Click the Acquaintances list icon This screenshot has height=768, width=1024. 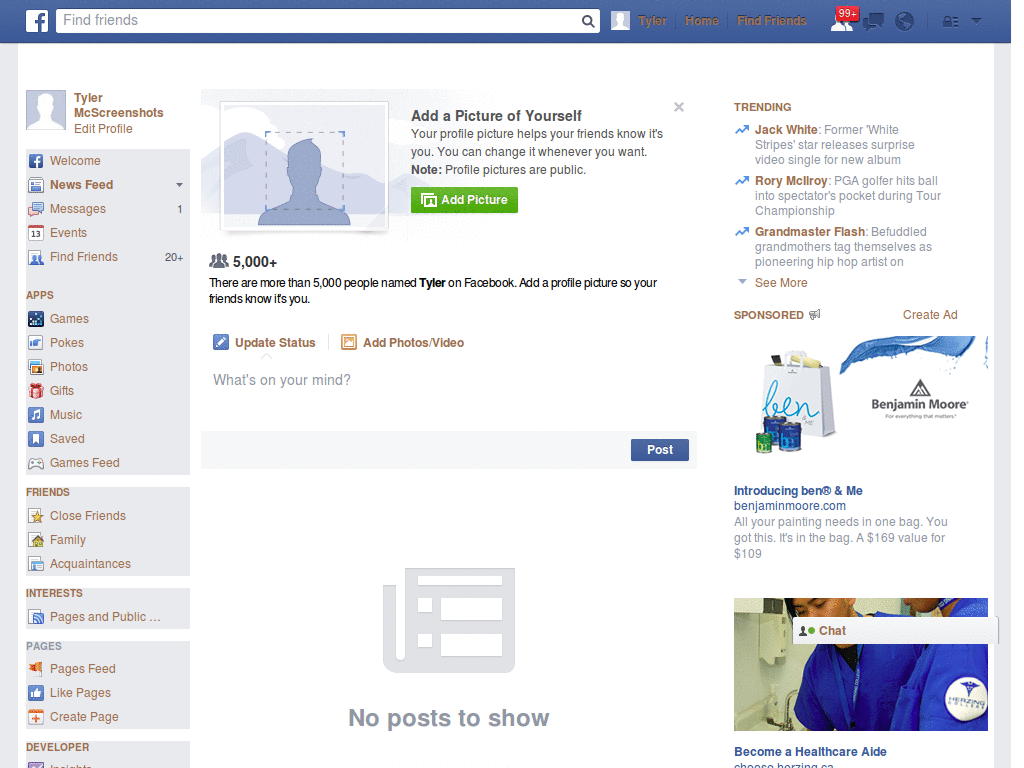(x=36, y=564)
